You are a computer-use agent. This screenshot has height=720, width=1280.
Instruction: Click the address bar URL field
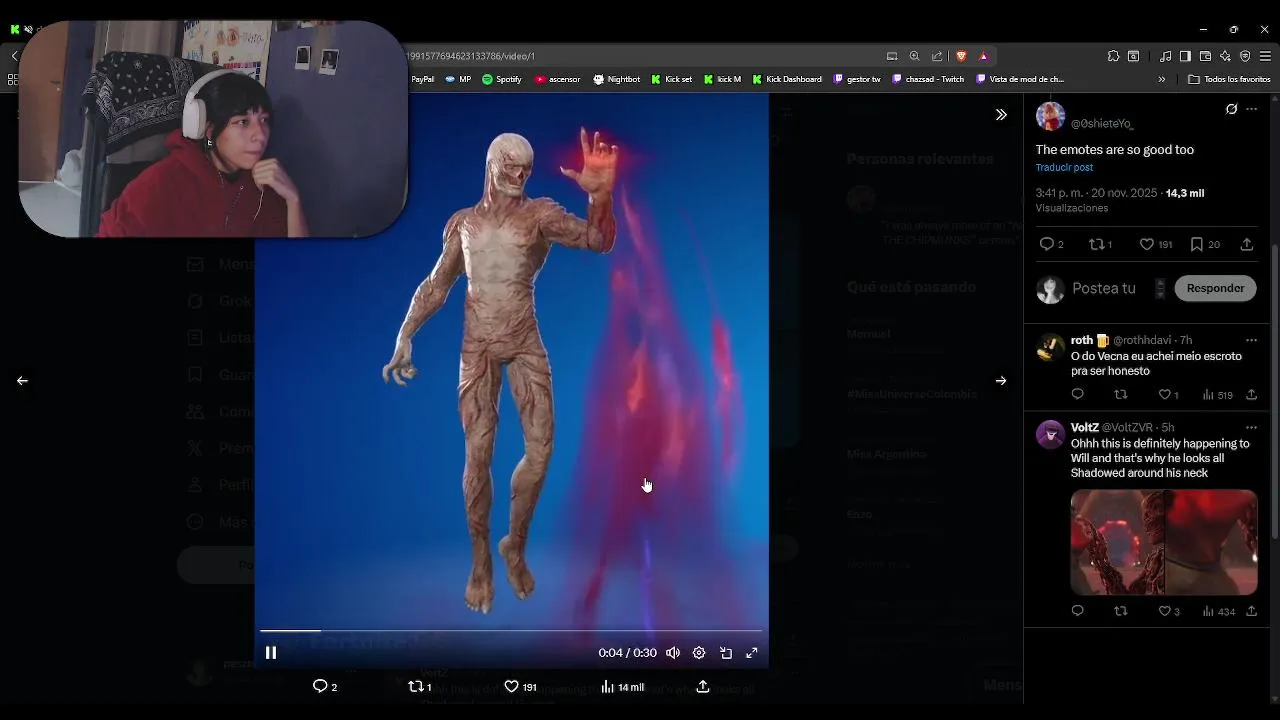tap(640, 56)
